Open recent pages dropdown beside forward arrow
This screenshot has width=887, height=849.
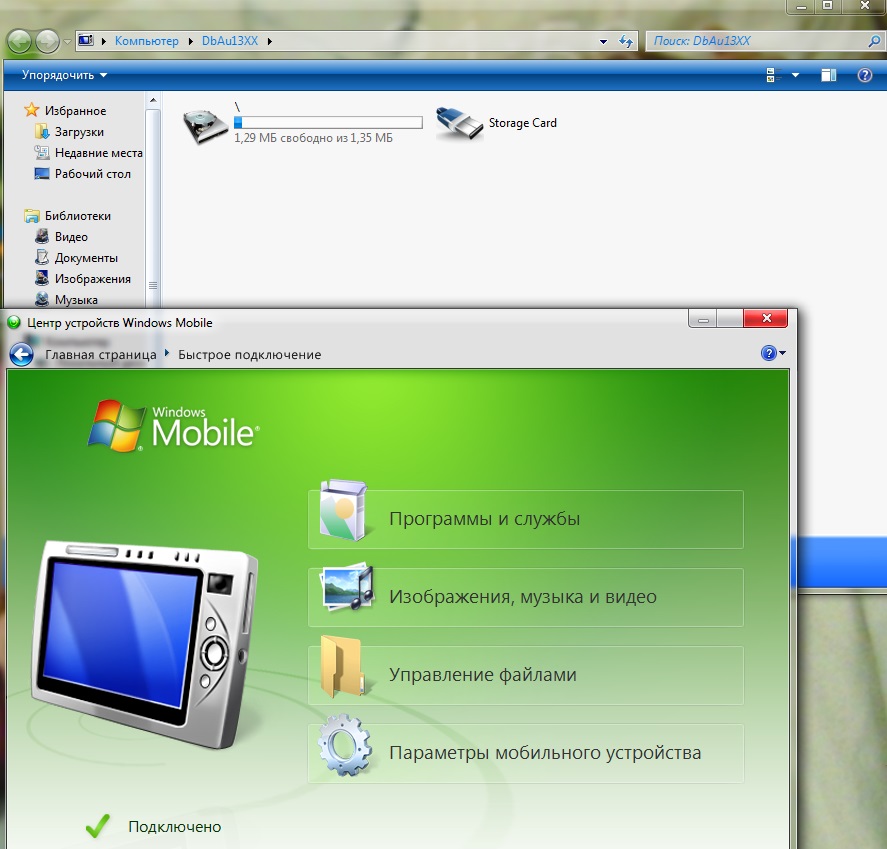click(x=67, y=41)
